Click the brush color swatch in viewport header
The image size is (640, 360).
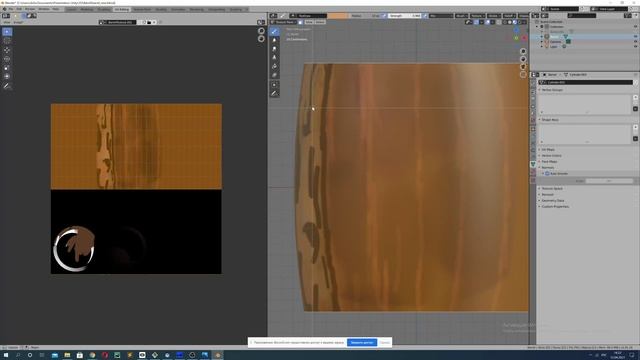click(x=338, y=16)
